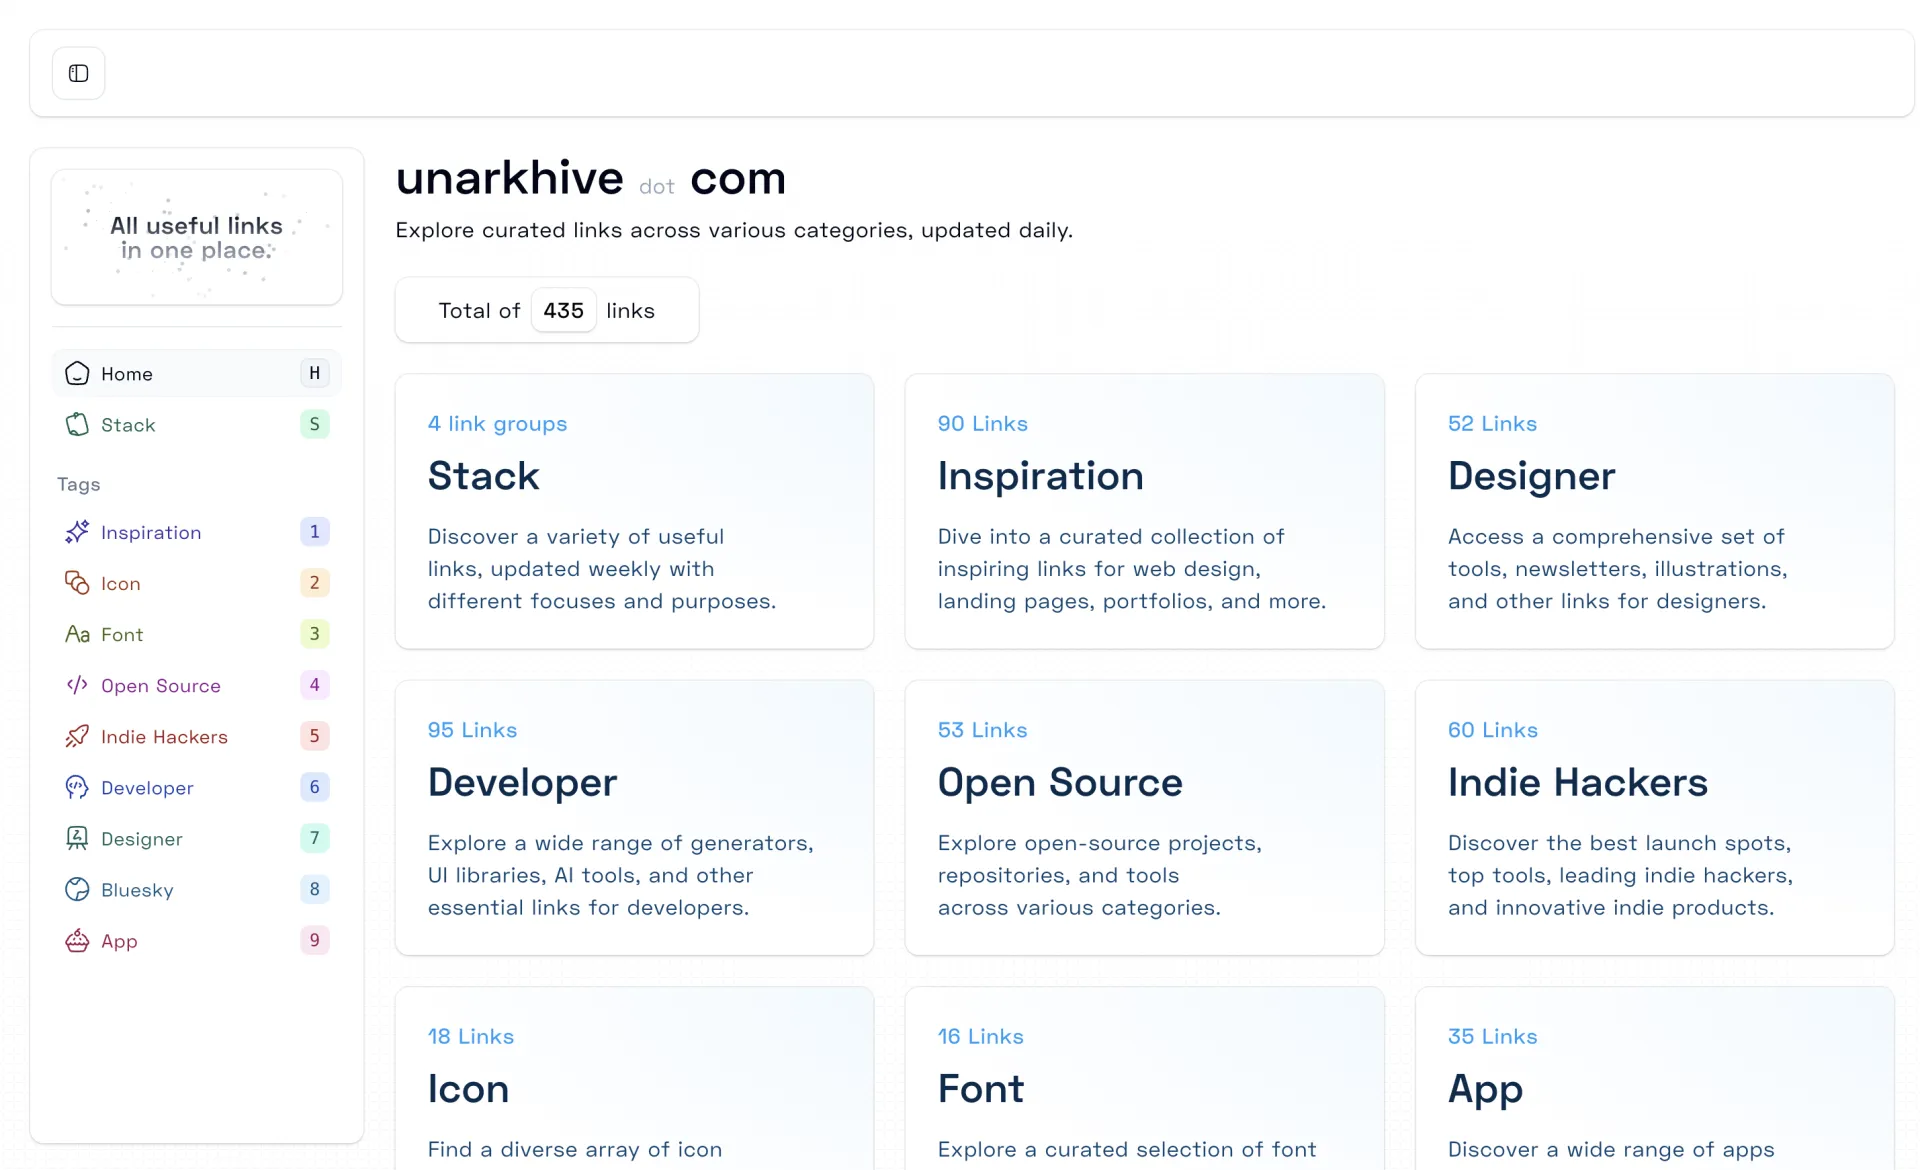Open the Designer card with 52 links
This screenshot has height=1170, width=1920.
pos(1654,511)
